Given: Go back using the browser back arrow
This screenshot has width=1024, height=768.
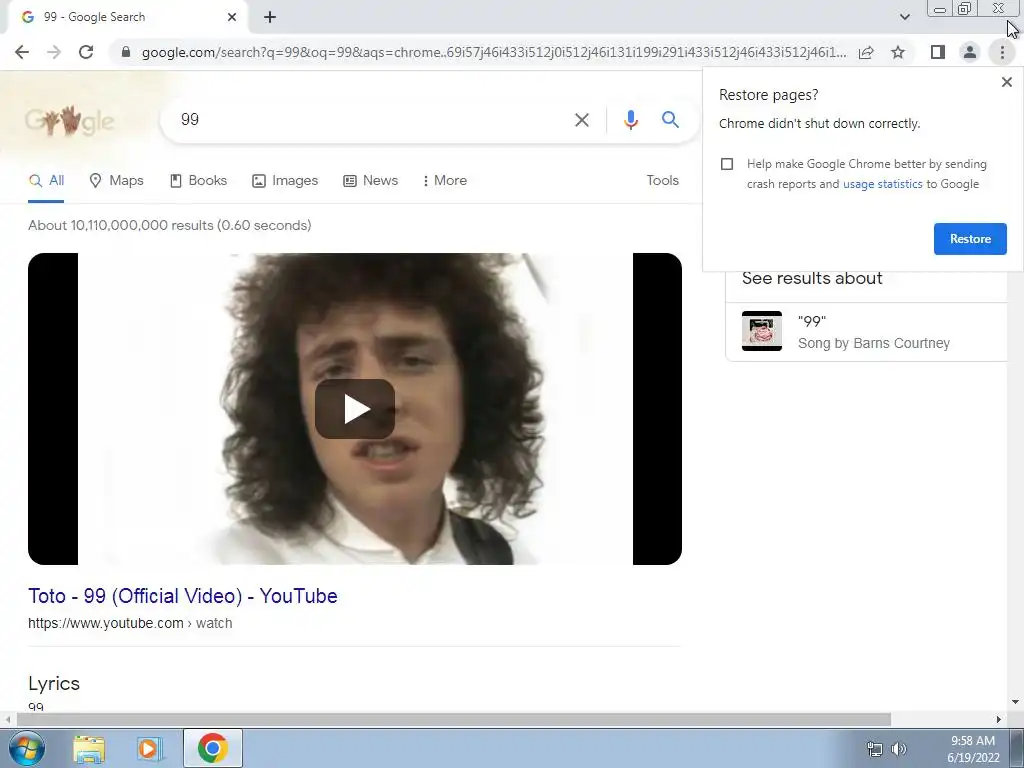Looking at the screenshot, I should [22, 52].
